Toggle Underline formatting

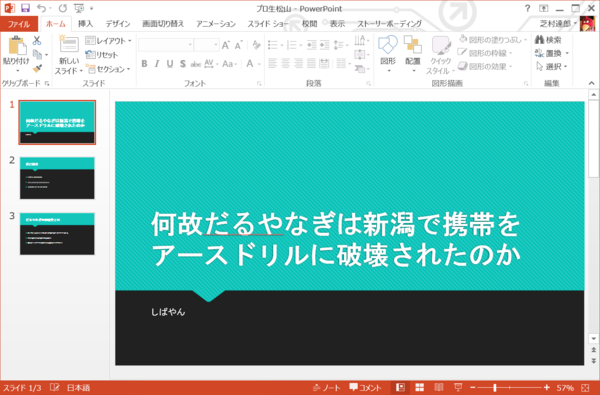tap(170, 64)
